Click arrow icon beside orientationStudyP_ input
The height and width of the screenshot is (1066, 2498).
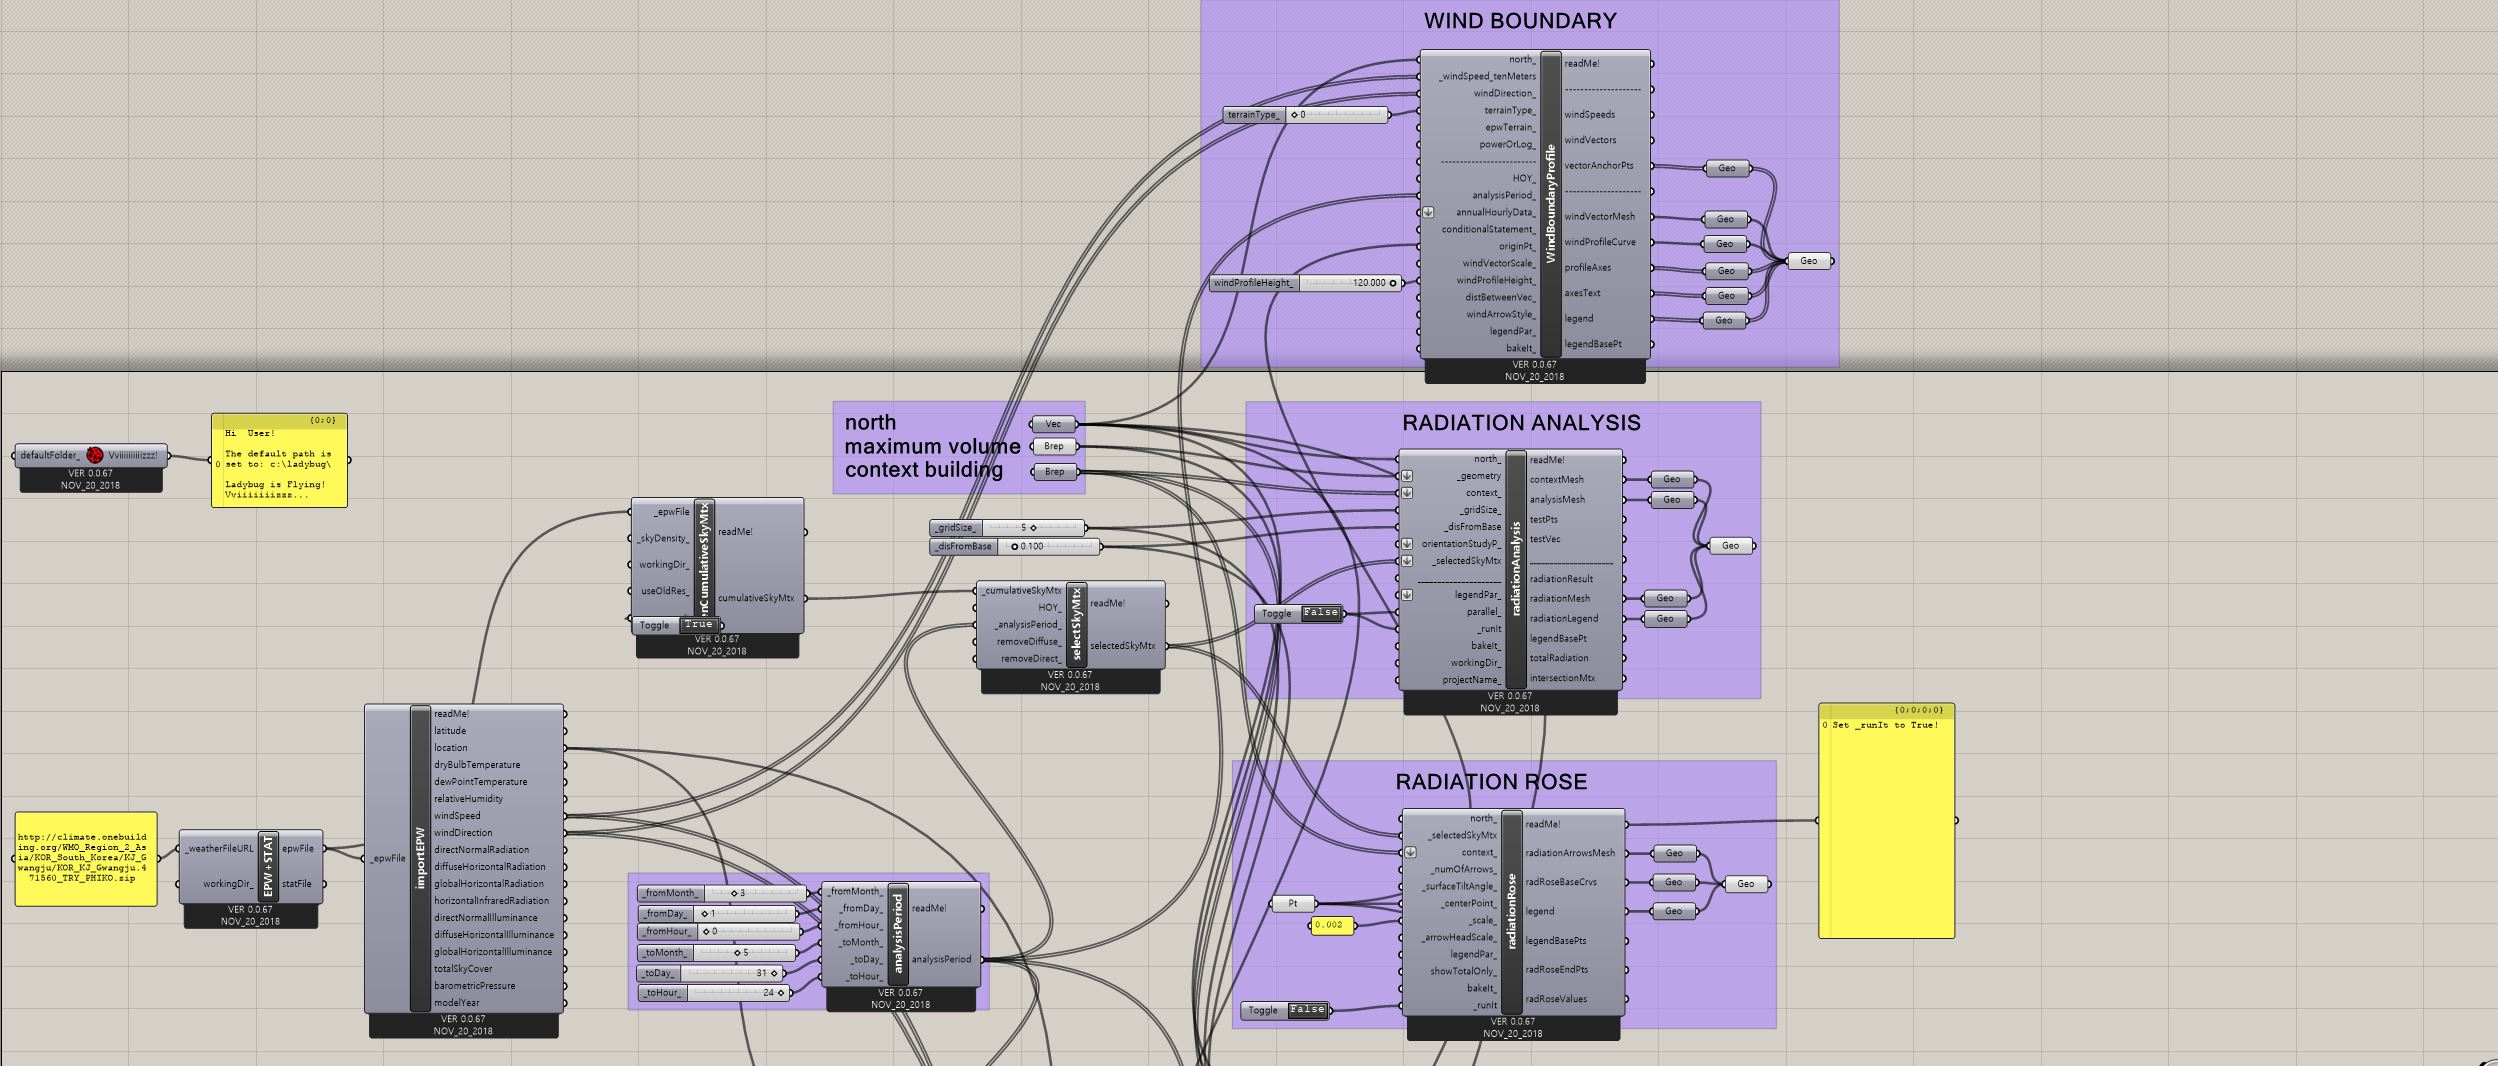click(1406, 544)
